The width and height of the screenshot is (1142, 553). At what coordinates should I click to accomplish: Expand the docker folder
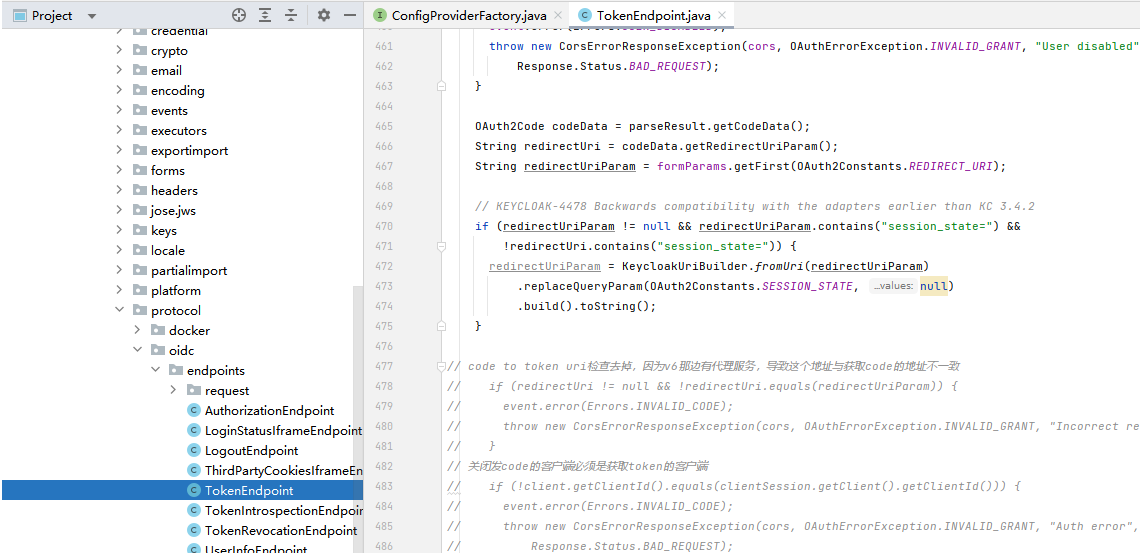(137, 330)
